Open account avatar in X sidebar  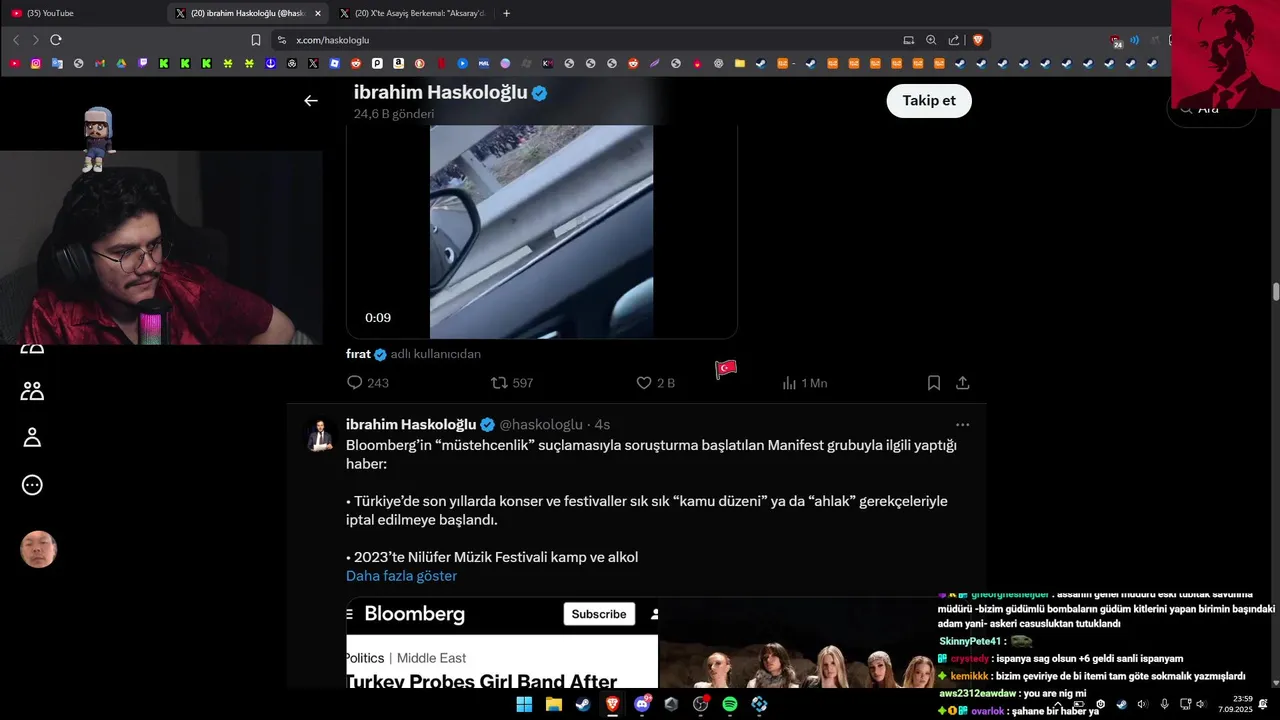tap(38, 549)
